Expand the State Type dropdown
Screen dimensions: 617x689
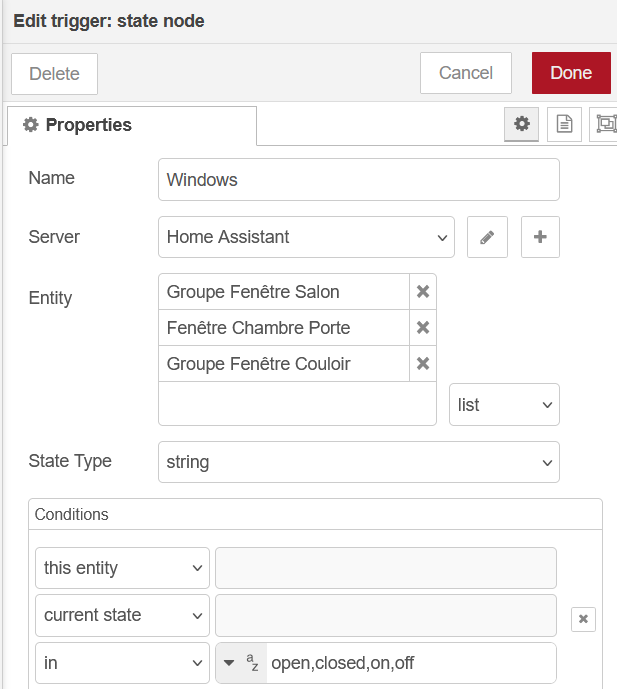point(358,462)
